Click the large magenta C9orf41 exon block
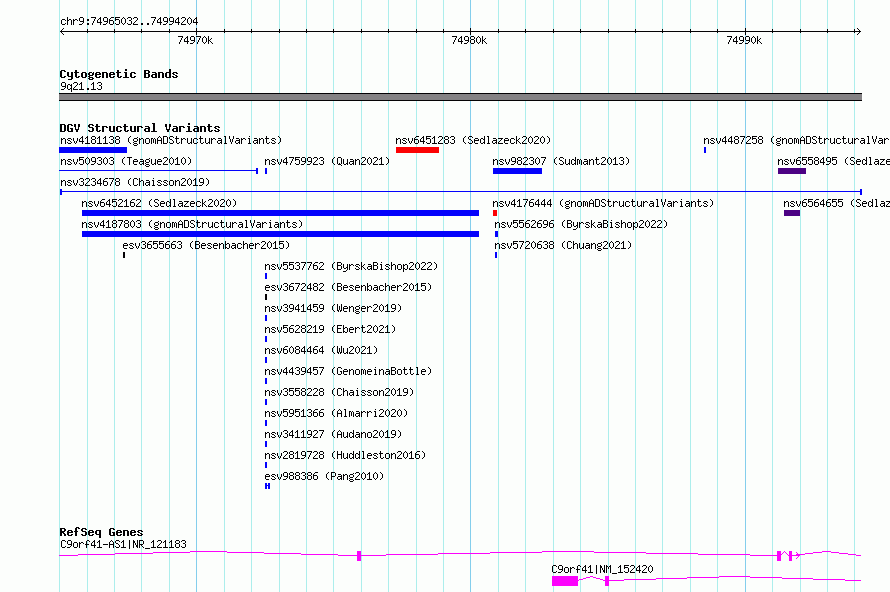Screen dimensions: 890x592 [x=565, y=581]
